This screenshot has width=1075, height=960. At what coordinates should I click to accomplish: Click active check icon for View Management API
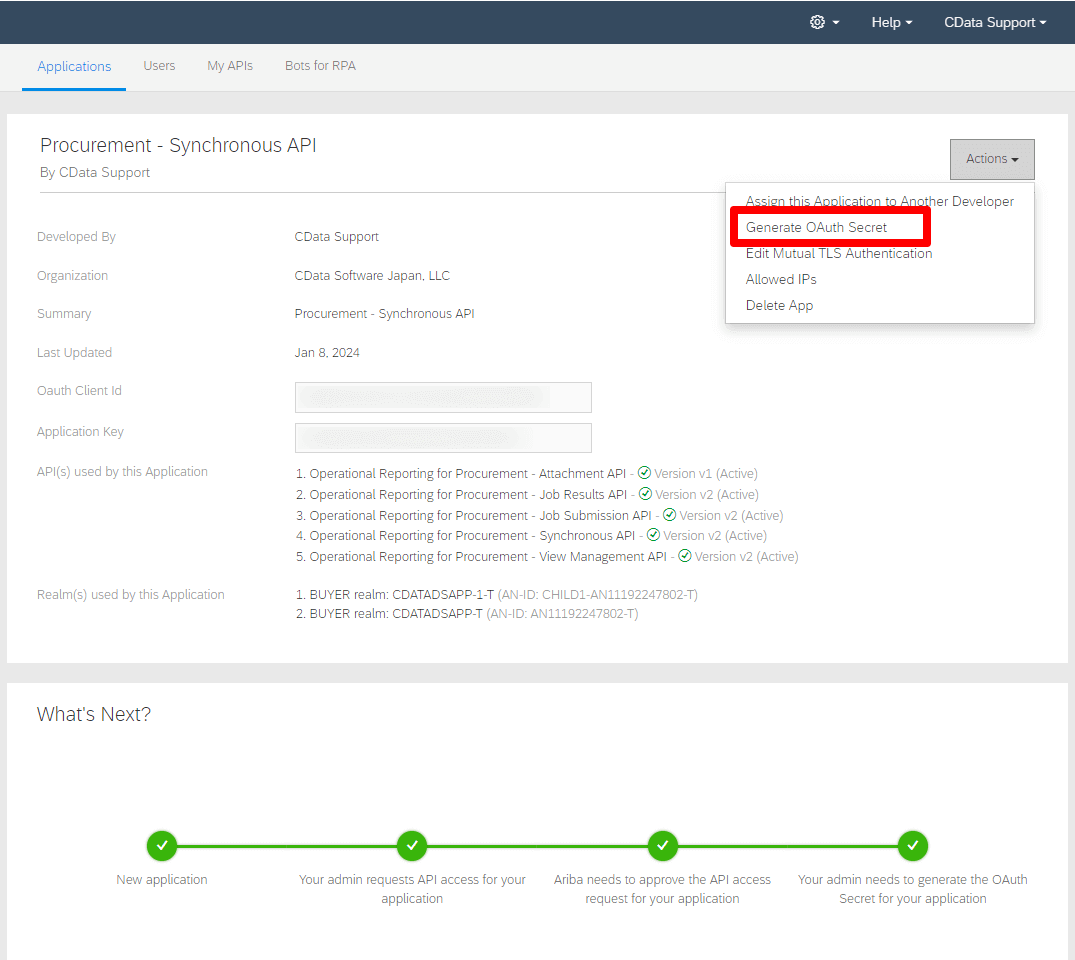click(x=684, y=556)
